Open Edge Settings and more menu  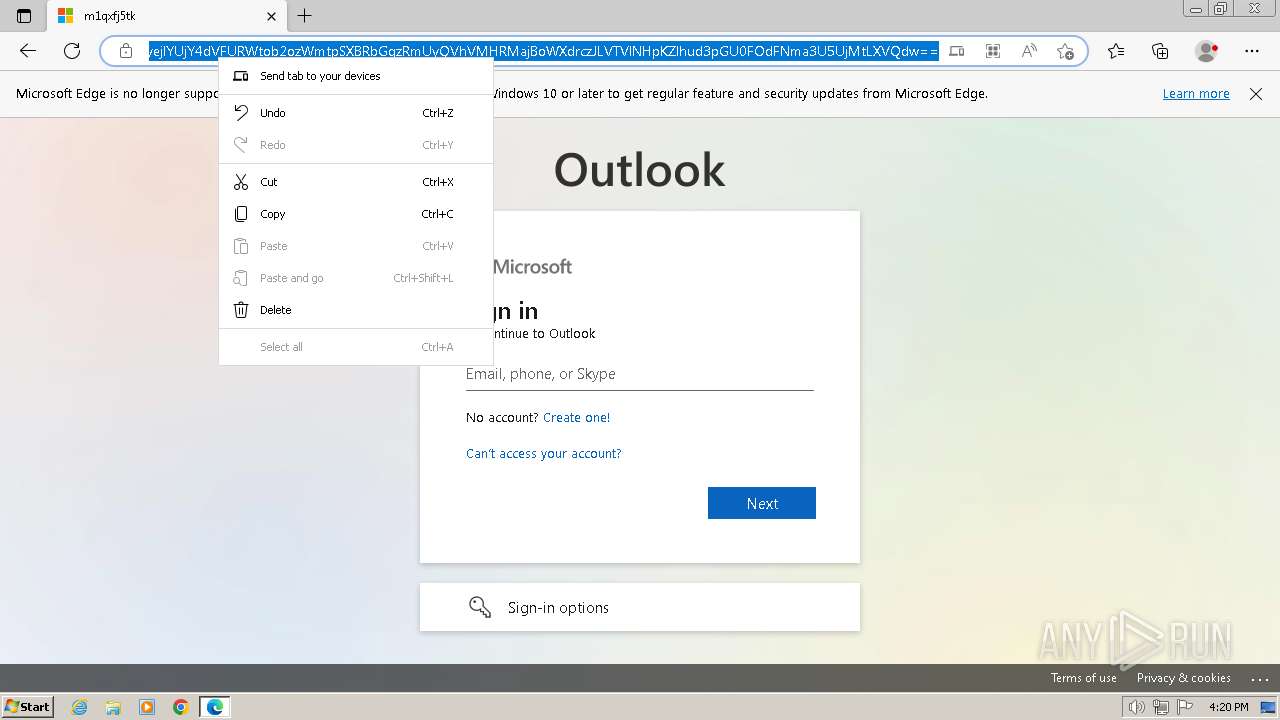click(1252, 51)
